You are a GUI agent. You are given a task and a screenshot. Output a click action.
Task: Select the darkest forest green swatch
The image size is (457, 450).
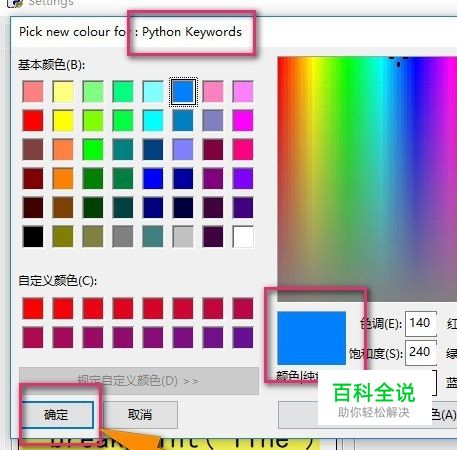point(93,207)
